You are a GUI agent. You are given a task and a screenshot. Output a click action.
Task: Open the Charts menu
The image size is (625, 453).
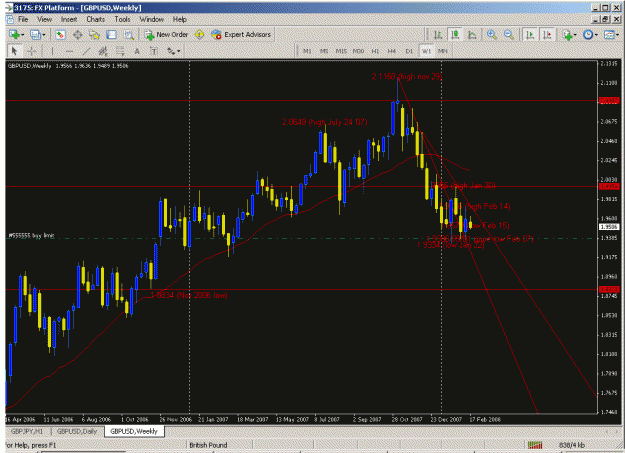[96, 19]
